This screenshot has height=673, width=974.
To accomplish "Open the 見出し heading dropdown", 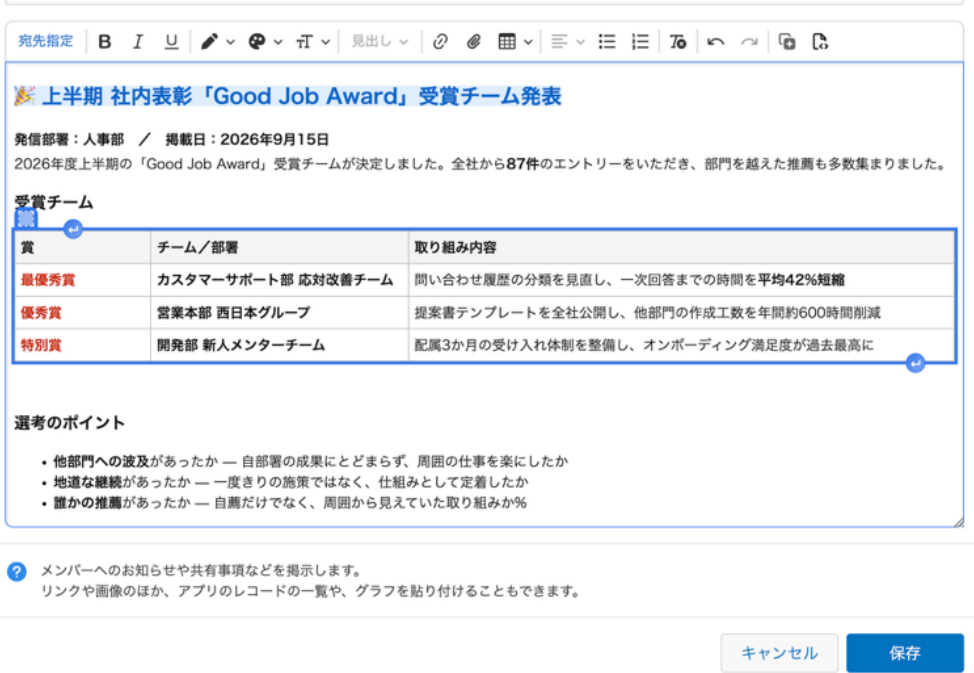I will [x=380, y=42].
